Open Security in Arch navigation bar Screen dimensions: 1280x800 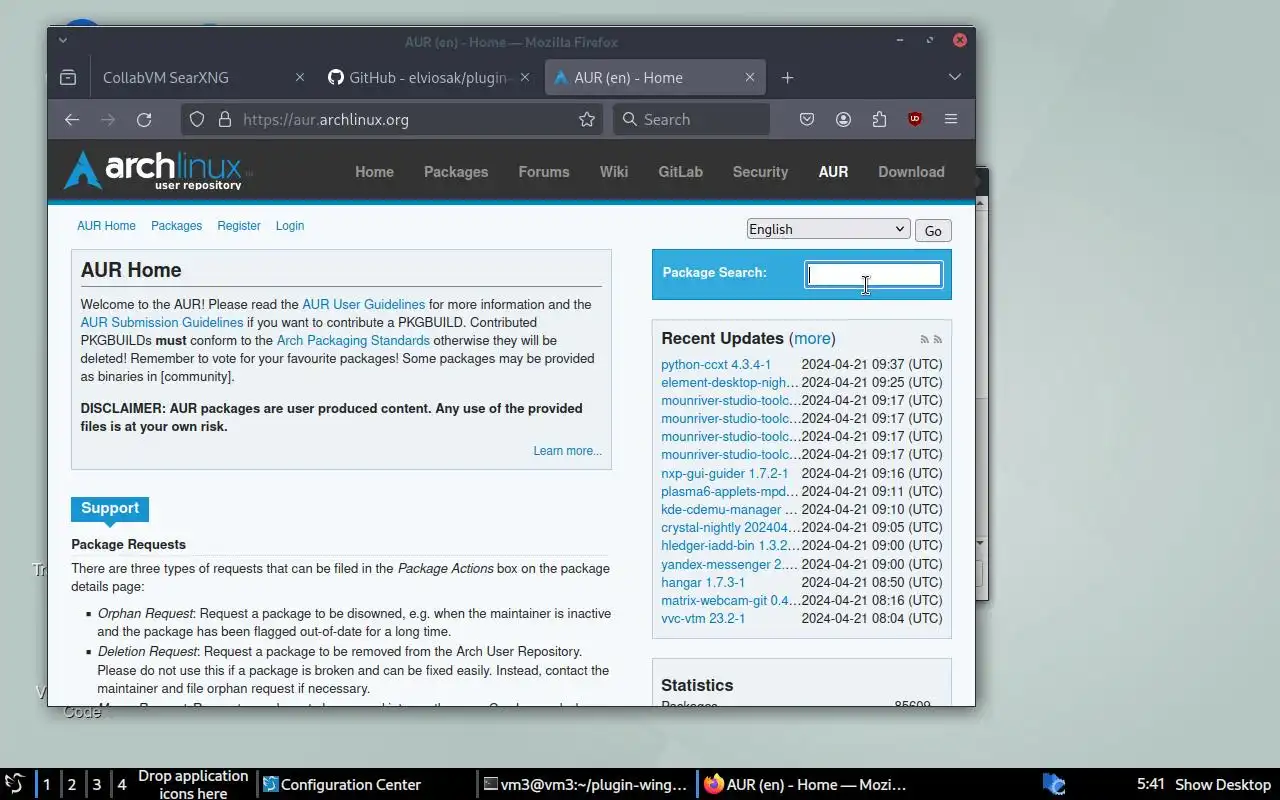coord(760,172)
